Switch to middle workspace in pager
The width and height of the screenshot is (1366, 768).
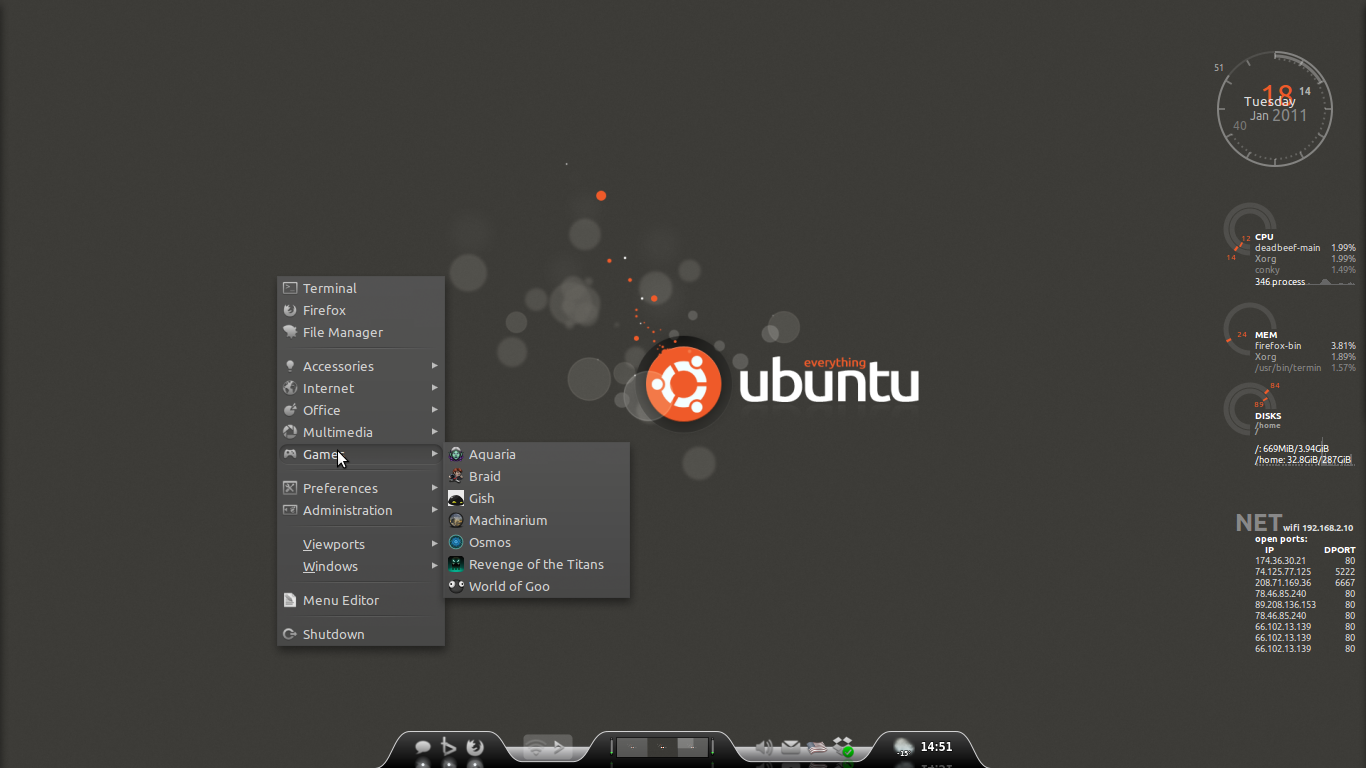coord(662,747)
